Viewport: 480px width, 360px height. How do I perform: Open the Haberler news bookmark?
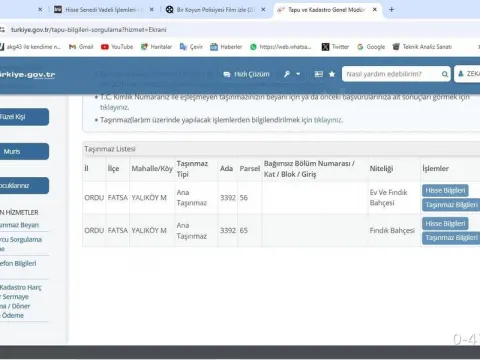click(226, 47)
